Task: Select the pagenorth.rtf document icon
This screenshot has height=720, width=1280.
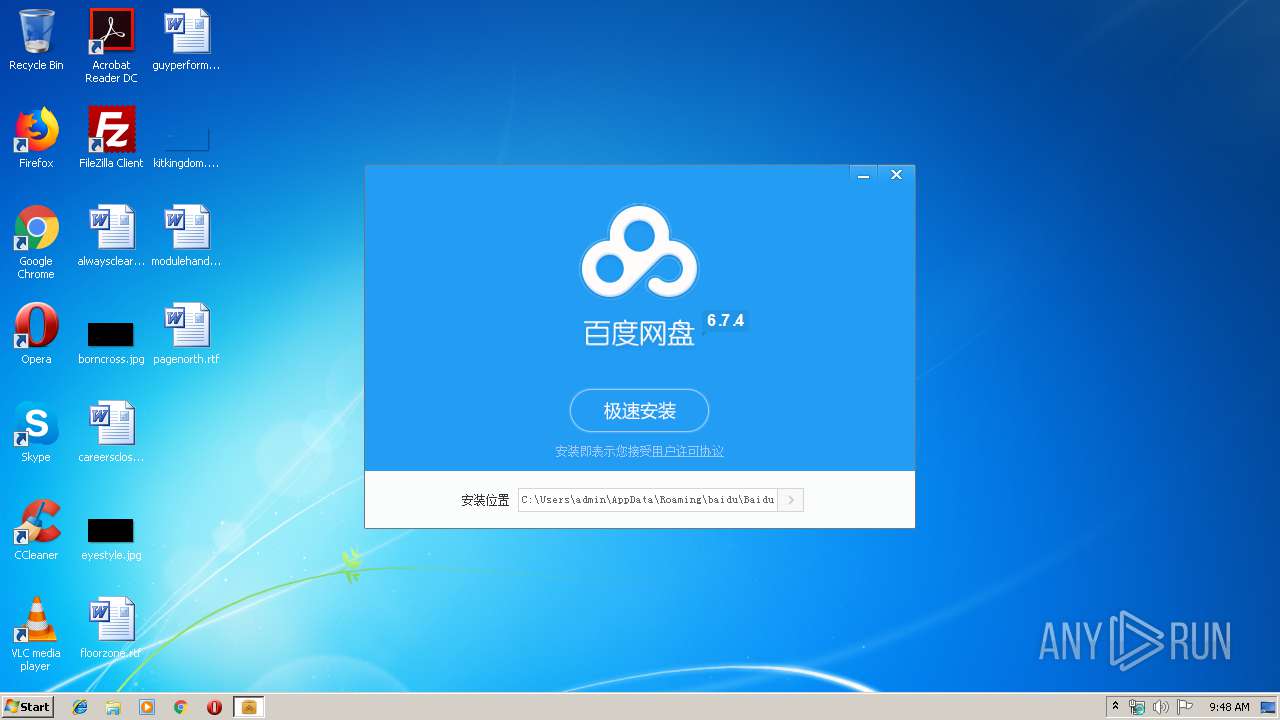Action: point(186,334)
